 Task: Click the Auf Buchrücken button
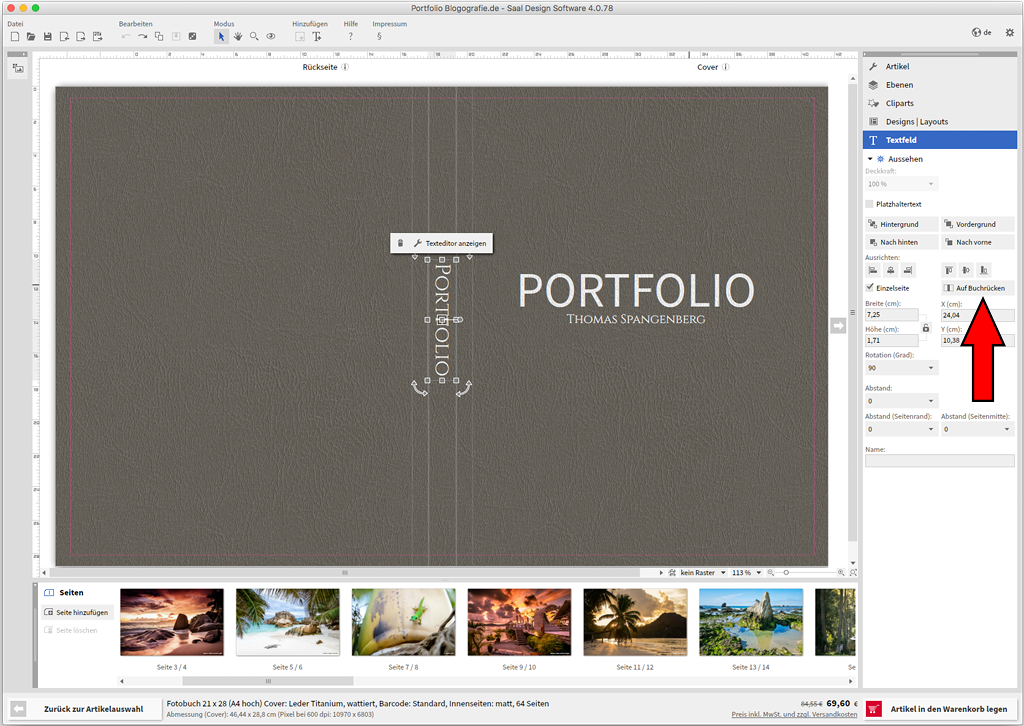pos(977,288)
